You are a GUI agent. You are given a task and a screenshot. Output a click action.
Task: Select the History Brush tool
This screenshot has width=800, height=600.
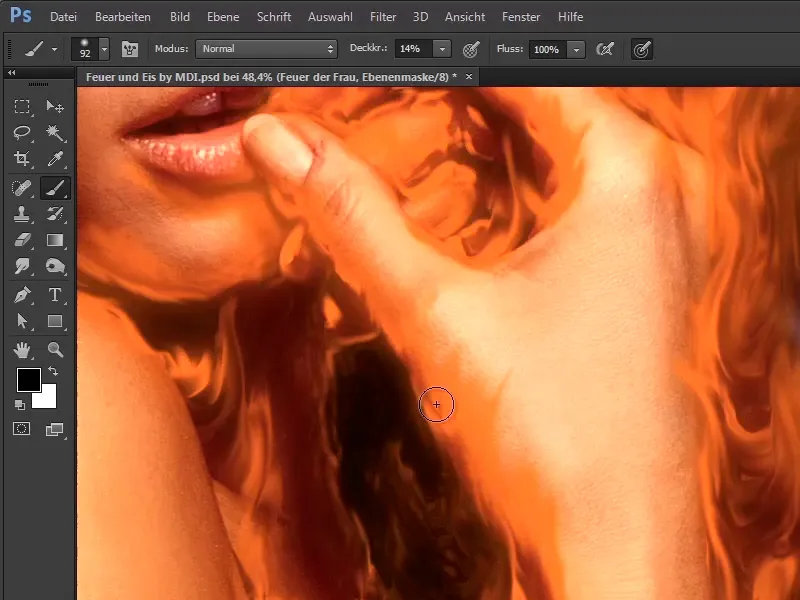[x=55, y=214]
